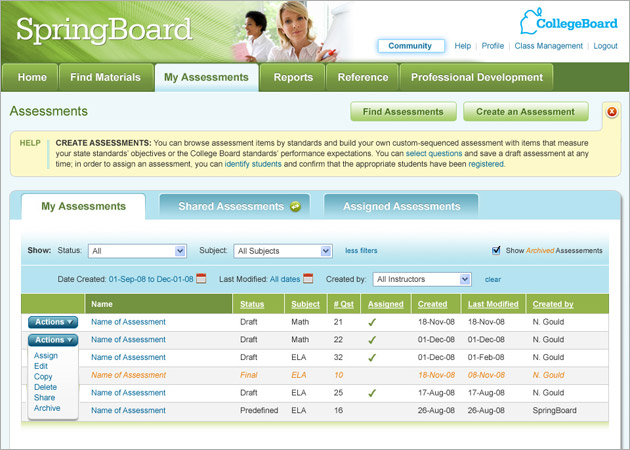Choose Assign from the Actions menu
Screen dimensions: 630x450
pos(46,356)
